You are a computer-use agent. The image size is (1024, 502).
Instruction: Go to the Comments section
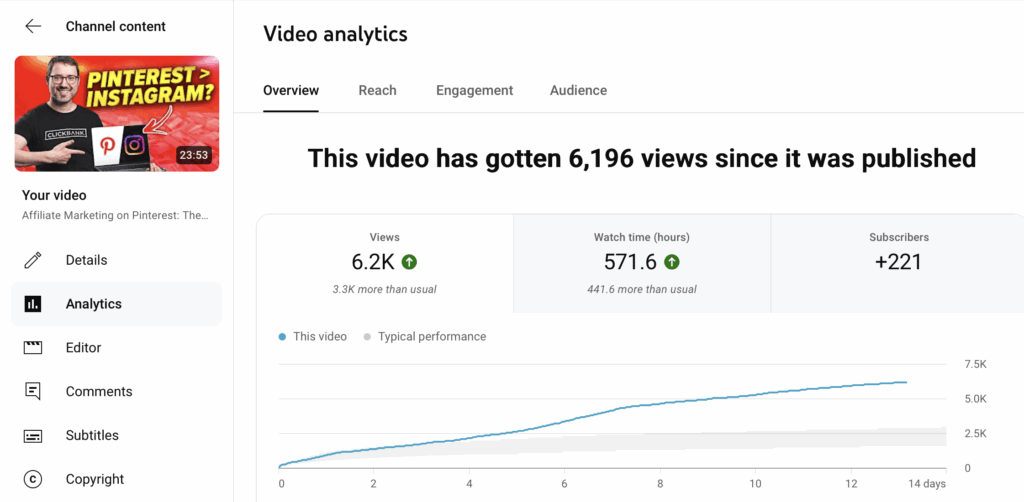click(116, 391)
